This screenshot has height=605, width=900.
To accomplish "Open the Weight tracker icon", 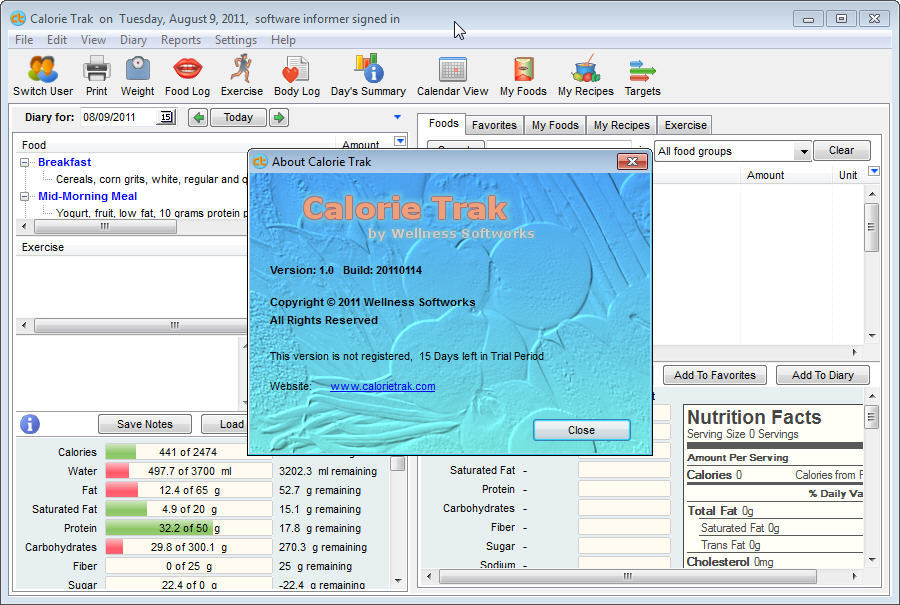I will click(x=136, y=75).
